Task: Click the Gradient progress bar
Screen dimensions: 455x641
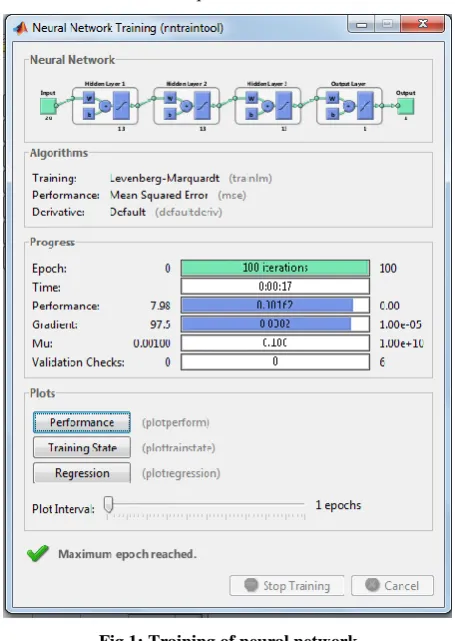Action: (275, 324)
